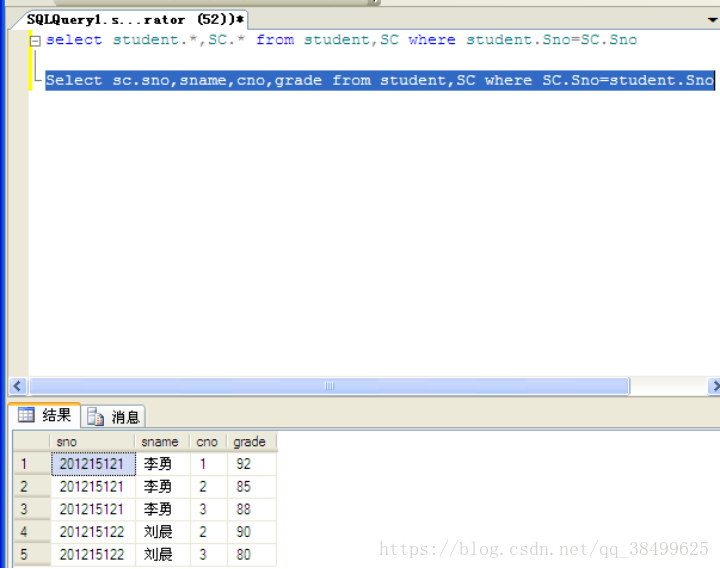
Task: Switch to the 结果 results tab
Action: pos(45,415)
